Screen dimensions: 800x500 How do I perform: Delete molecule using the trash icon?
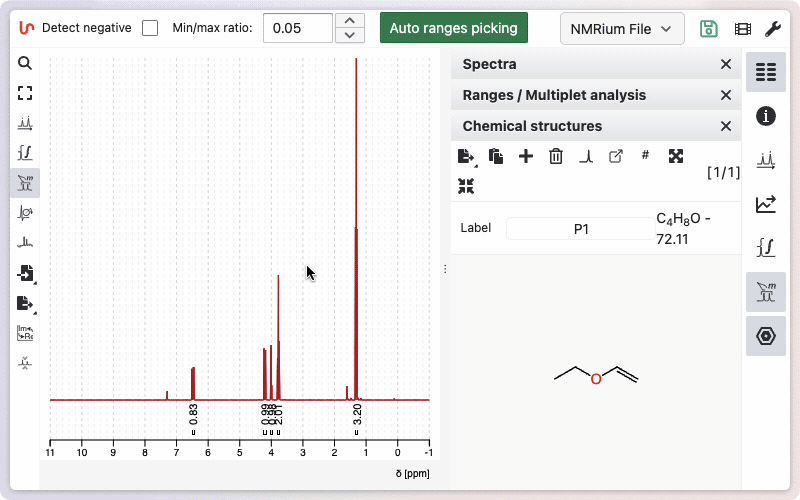point(556,156)
